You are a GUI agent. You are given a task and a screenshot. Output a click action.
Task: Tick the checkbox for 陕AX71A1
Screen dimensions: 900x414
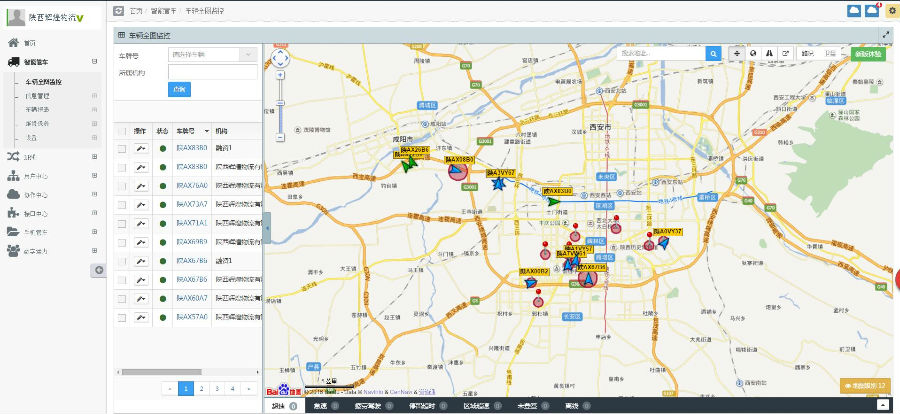pos(122,223)
